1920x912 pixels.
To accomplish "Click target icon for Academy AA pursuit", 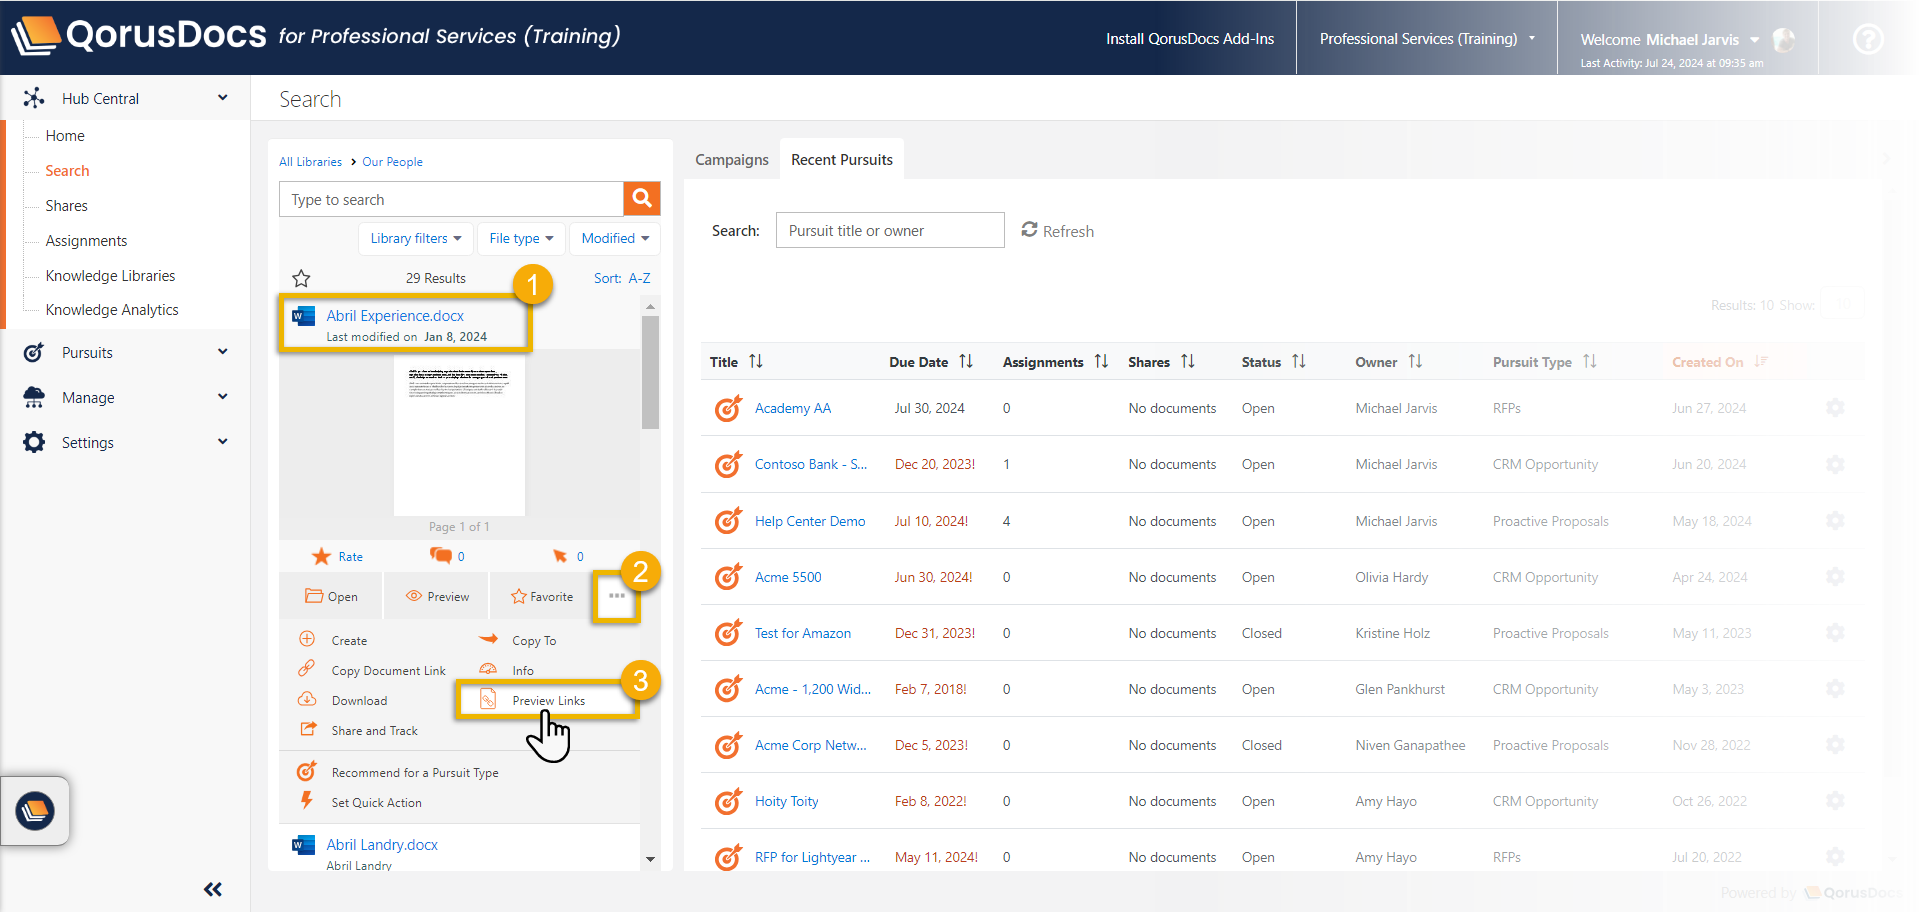I will click(x=728, y=408).
